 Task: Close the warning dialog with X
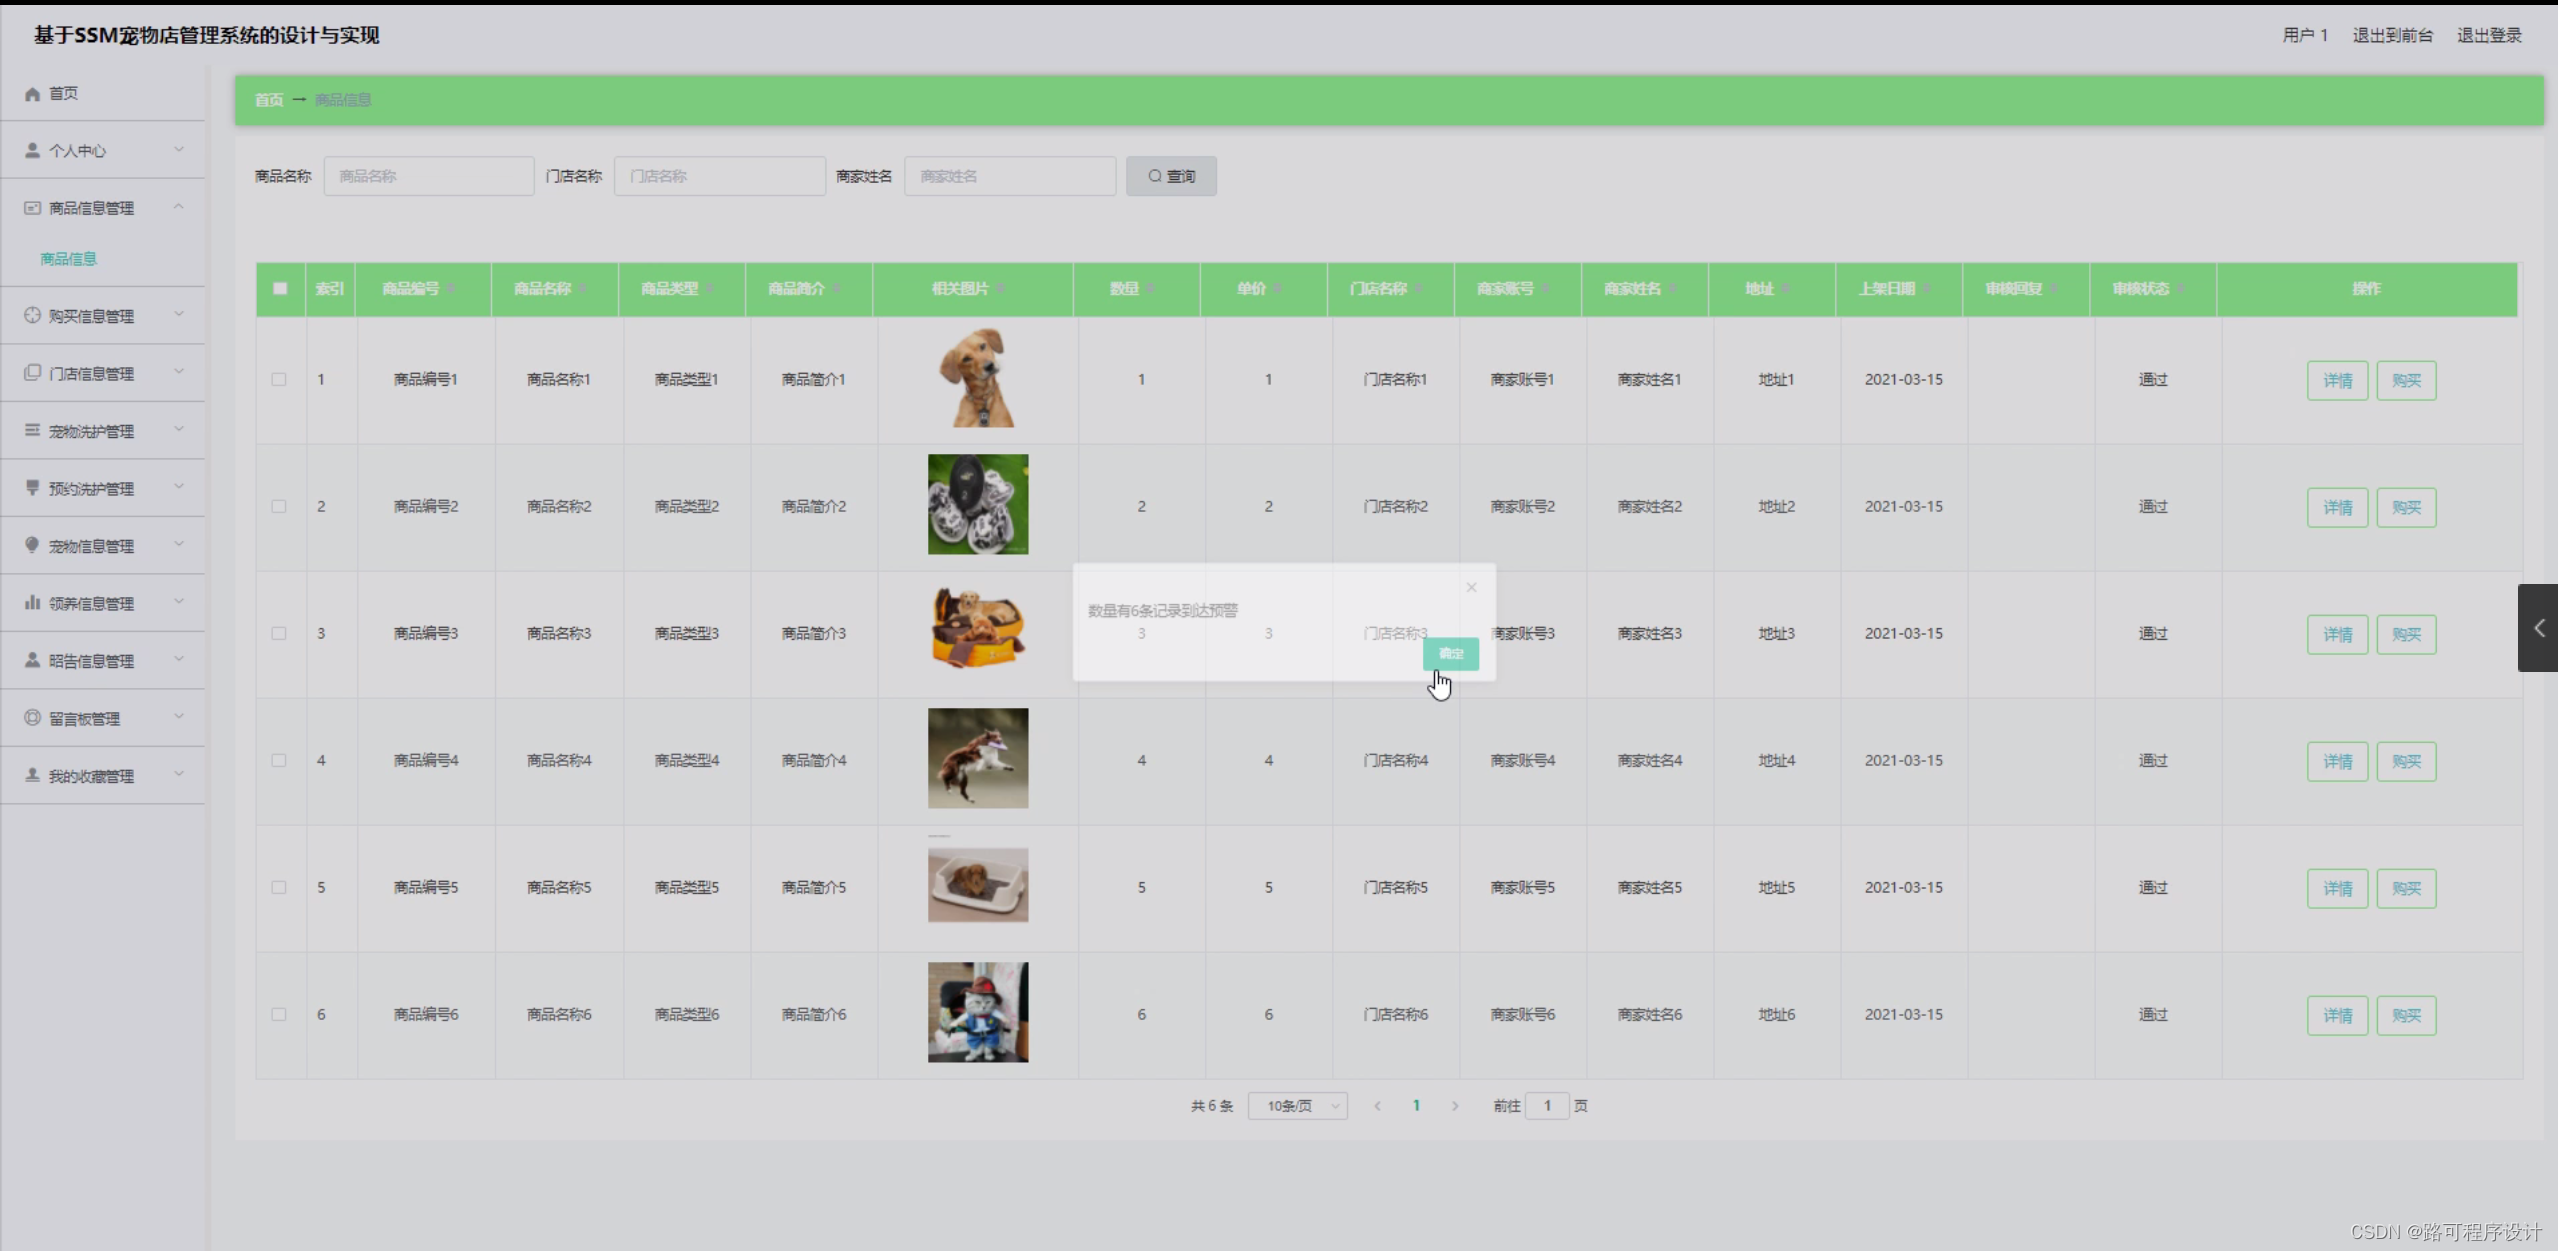(1471, 588)
